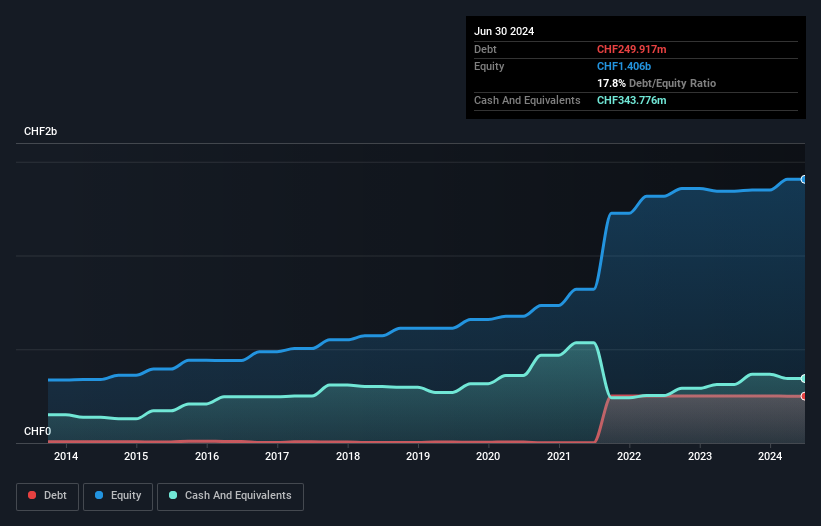This screenshot has height=526, width=821.
Task: Click the CHF343.776m cash value
Action: 631,100
